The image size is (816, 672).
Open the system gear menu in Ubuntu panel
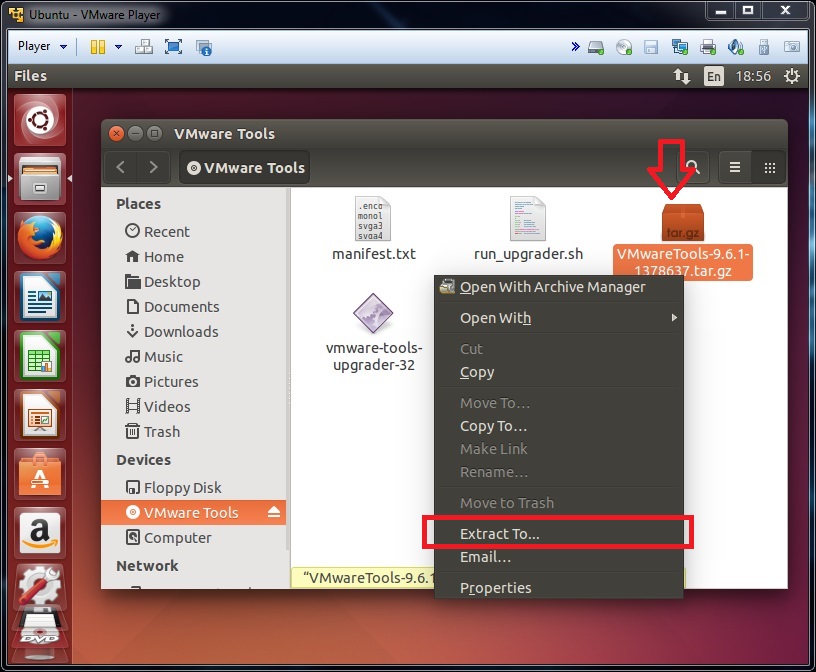pyautogui.click(x=792, y=76)
